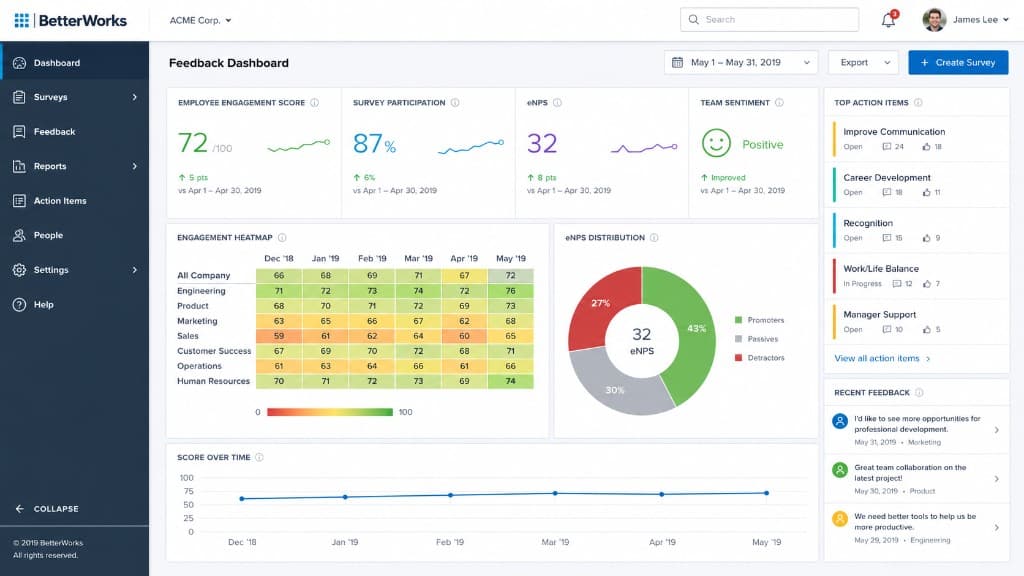The height and width of the screenshot is (576, 1024).
Task: Click the green avatar on team collaboration feedback
Action: (840, 470)
